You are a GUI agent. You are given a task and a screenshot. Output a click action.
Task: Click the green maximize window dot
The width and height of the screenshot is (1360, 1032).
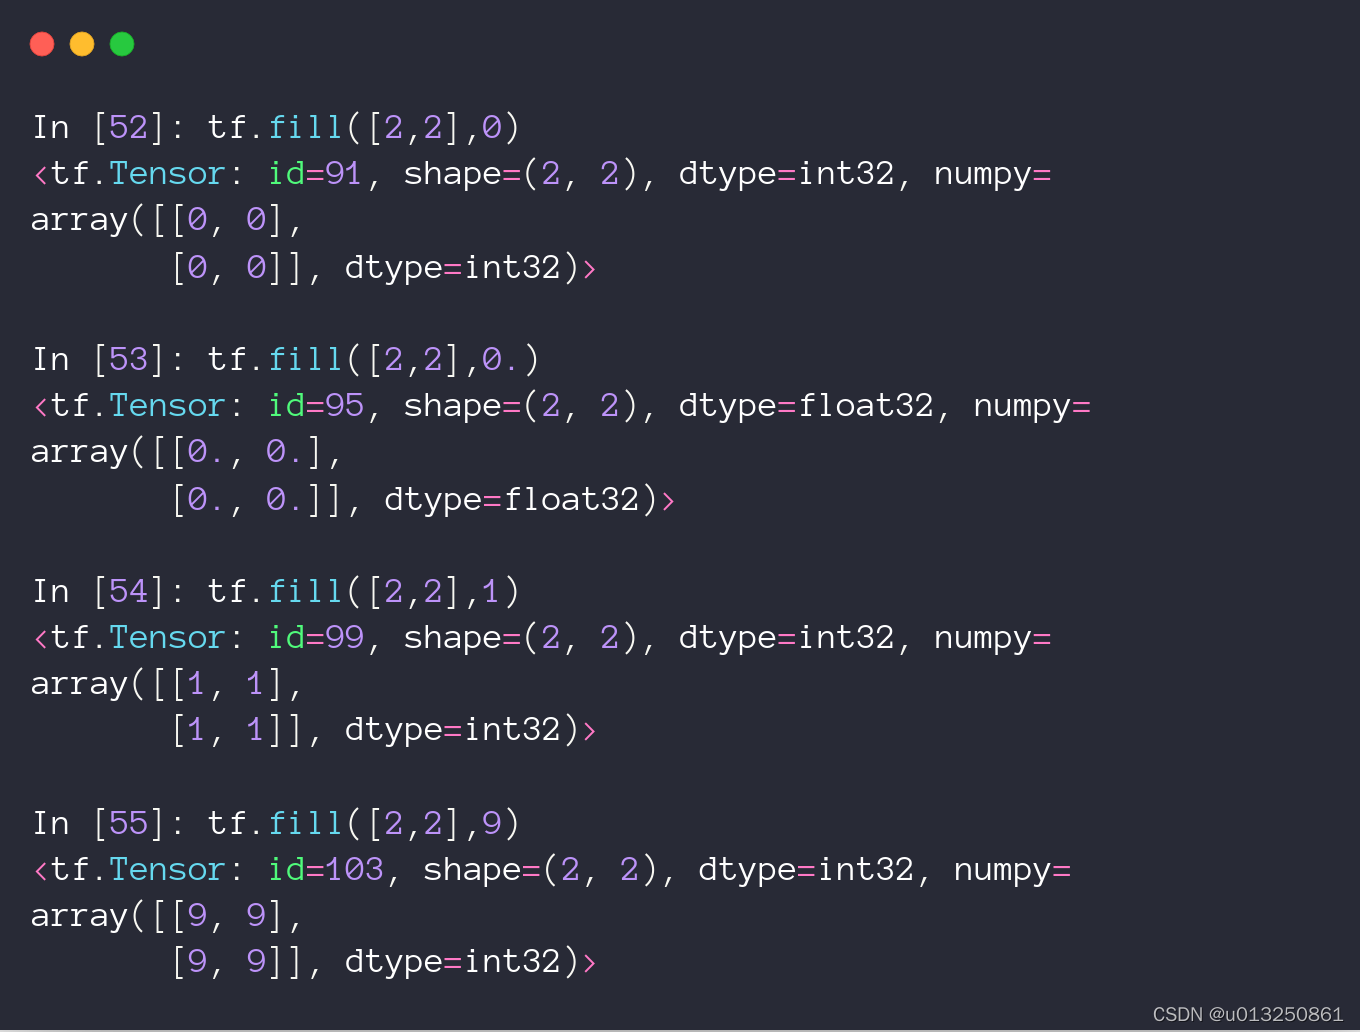[x=122, y=44]
